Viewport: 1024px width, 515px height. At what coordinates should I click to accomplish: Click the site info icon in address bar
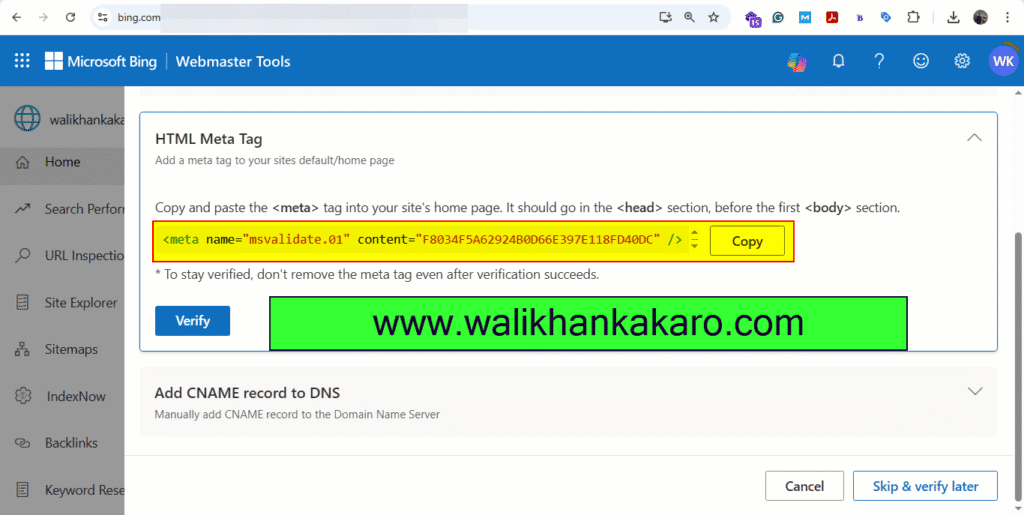pos(103,18)
